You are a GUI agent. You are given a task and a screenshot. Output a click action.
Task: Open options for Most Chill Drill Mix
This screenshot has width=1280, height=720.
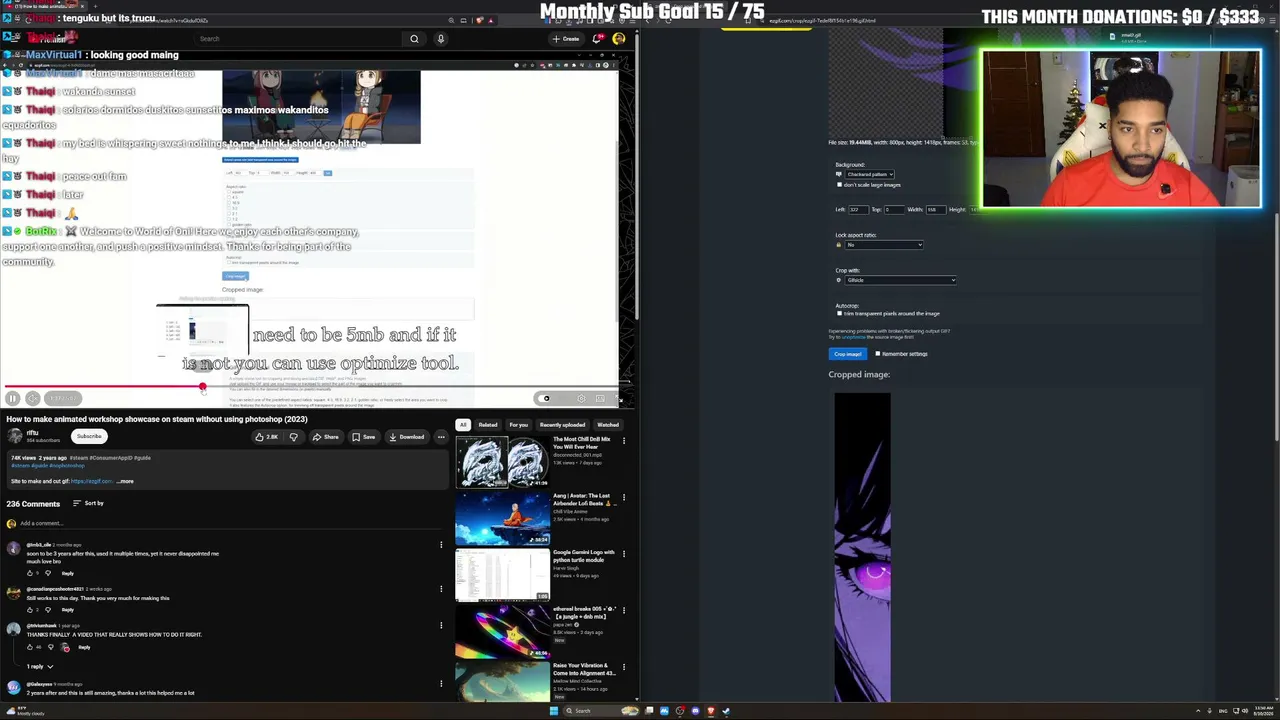[x=624, y=441]
